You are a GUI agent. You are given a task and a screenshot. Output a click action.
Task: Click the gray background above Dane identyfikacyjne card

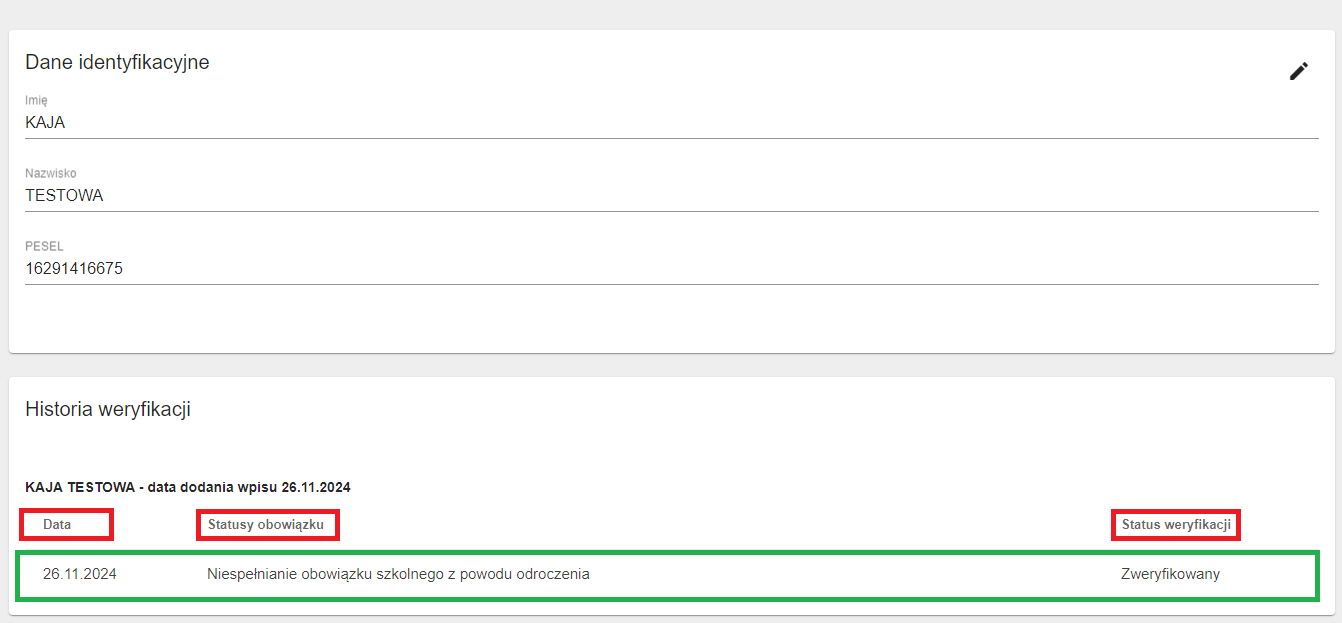click(x=670, y=14)
